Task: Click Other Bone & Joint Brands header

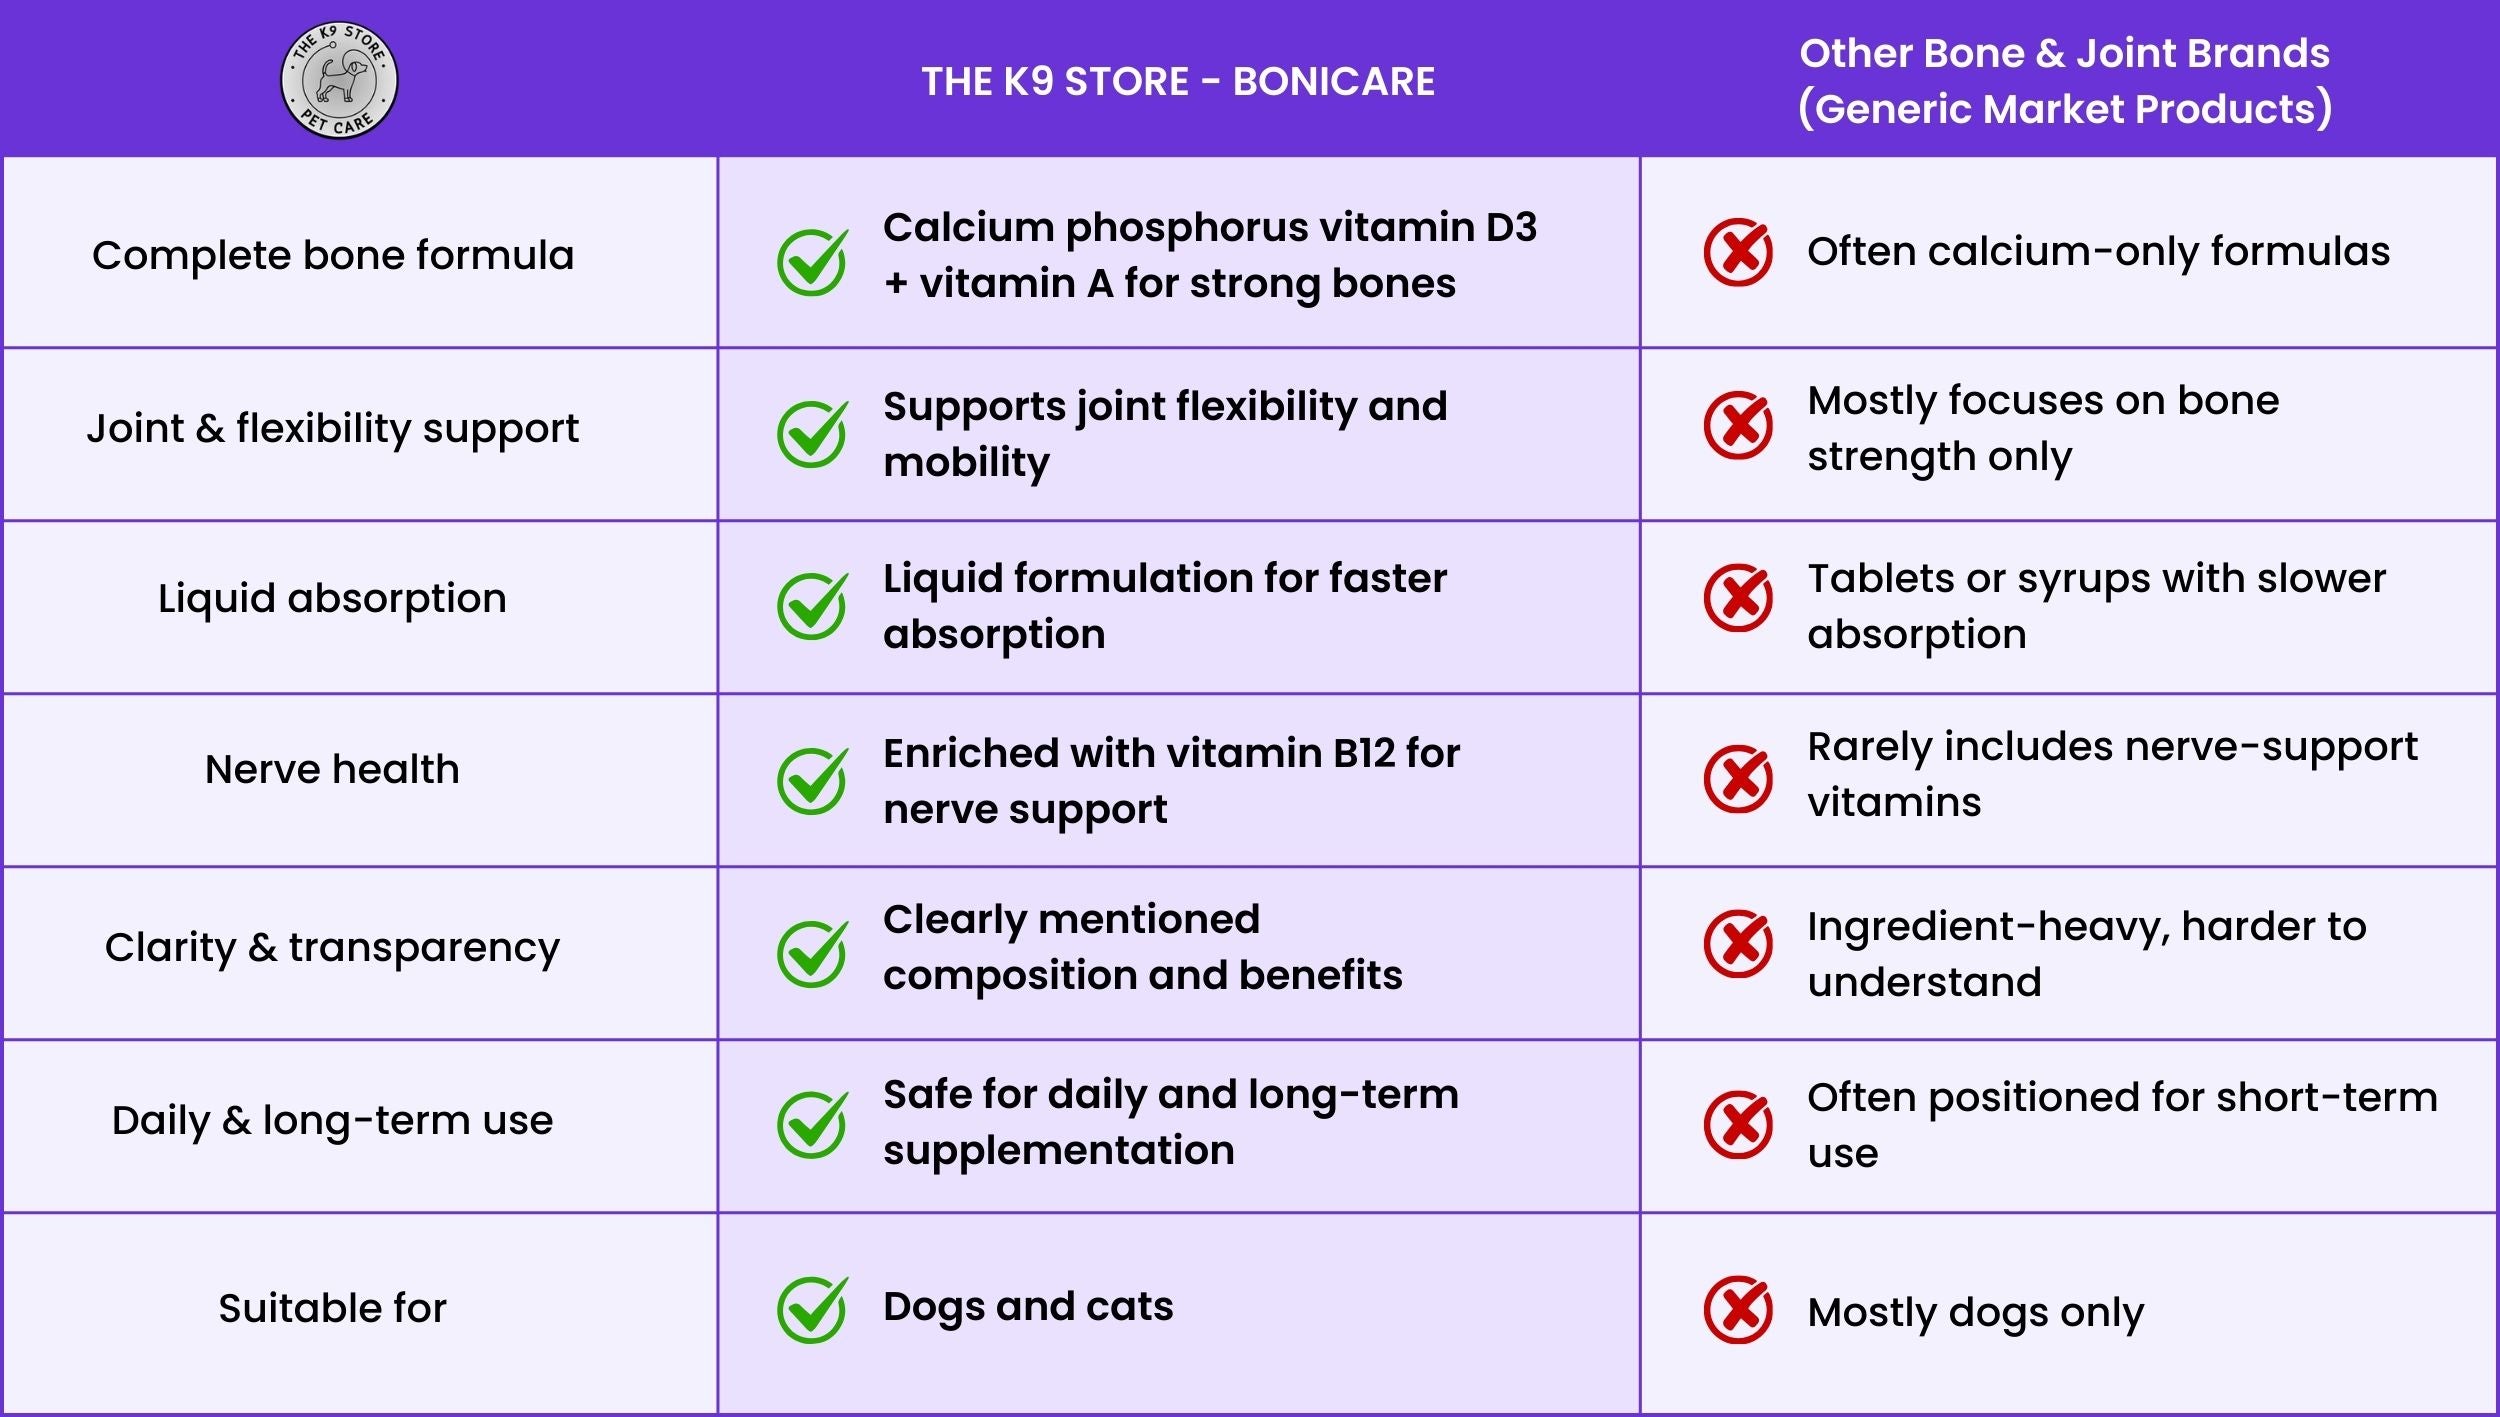Action: pyautogui.click(x=2064, y=81)
